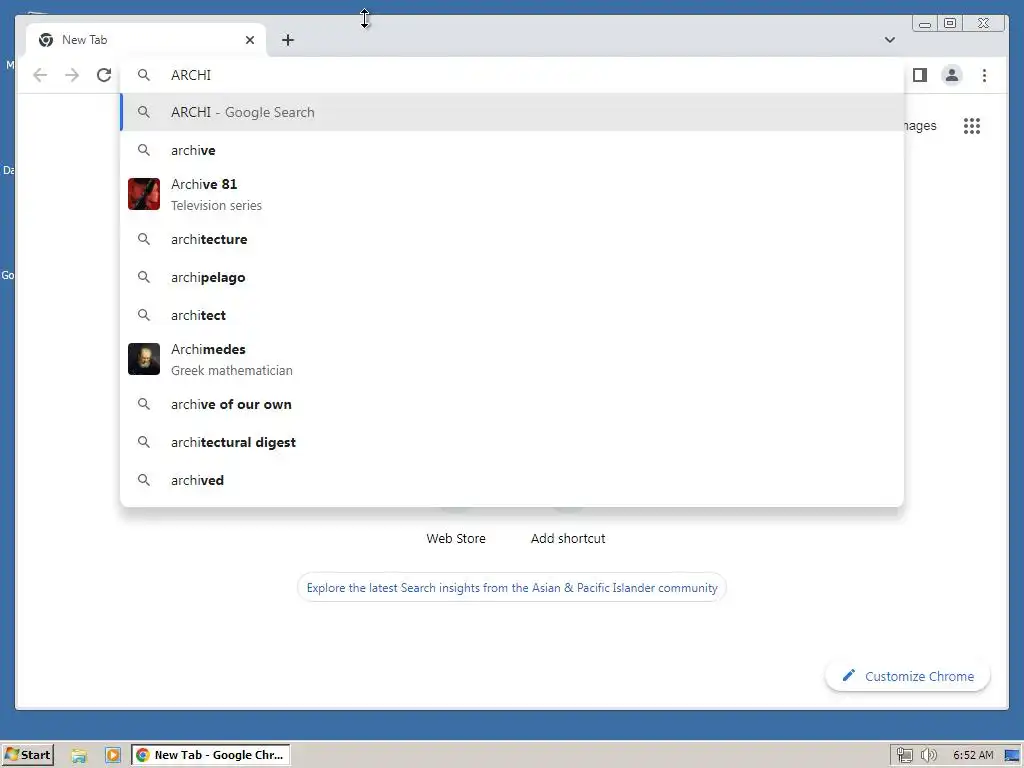Click the Images link behind the dropdown

(x=921, y=125)
